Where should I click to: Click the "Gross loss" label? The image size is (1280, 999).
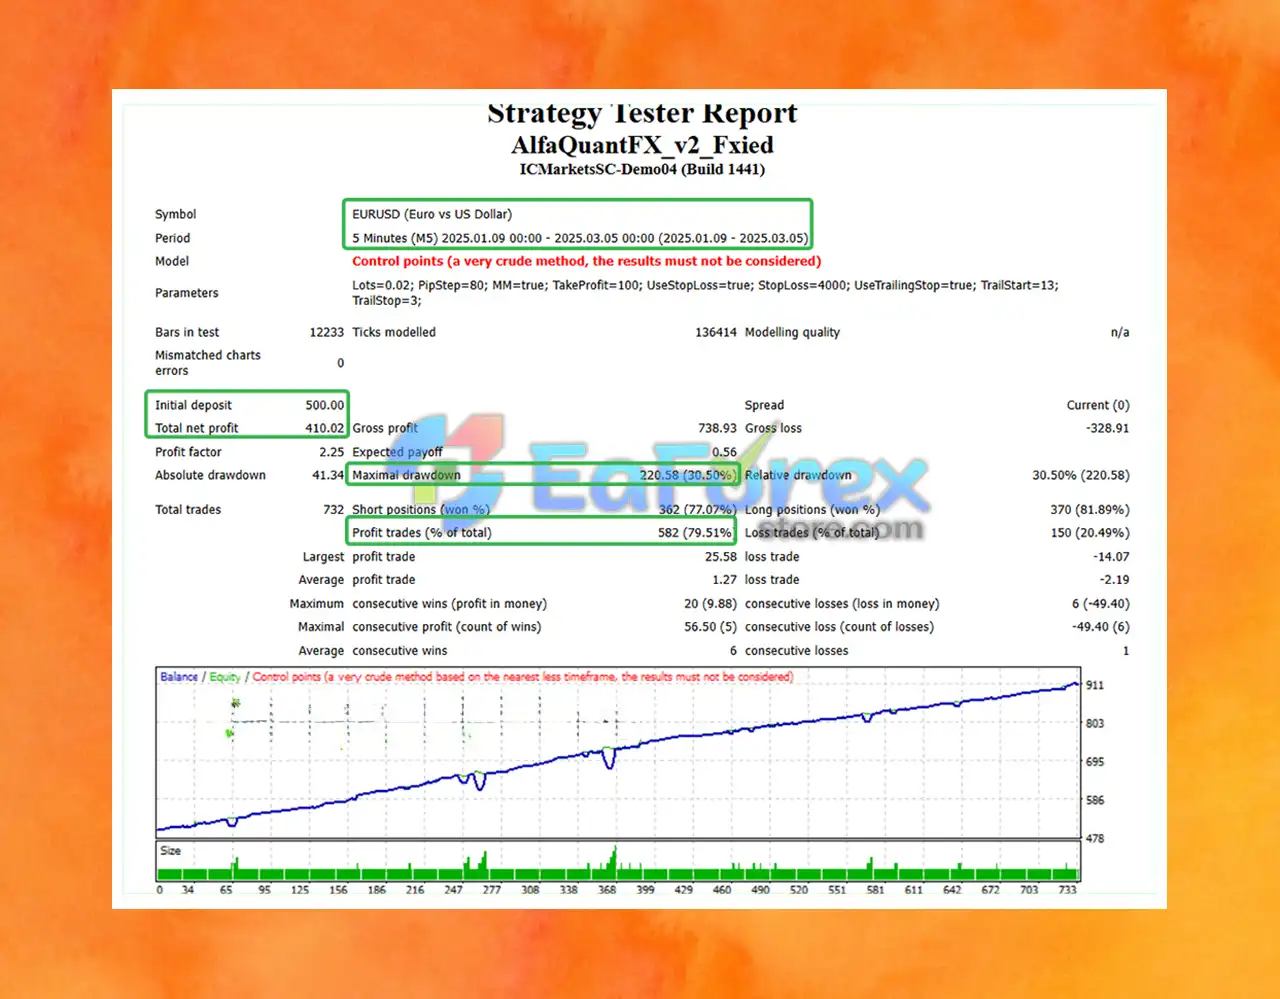coord(773,428)
